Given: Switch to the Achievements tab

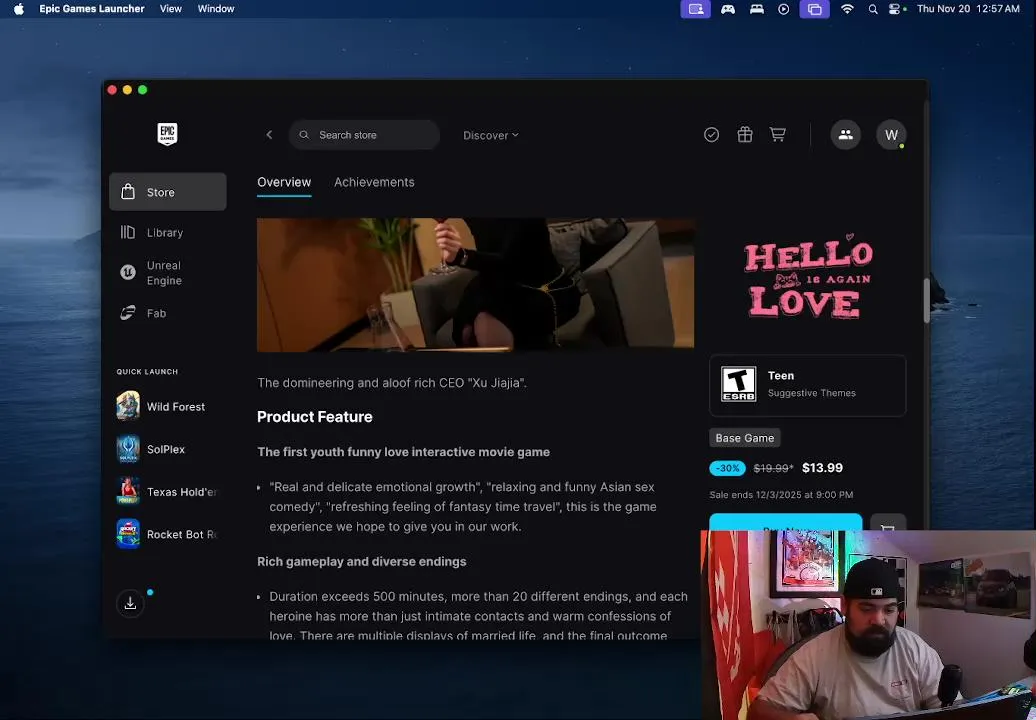Looking at the screenshot, I should pos(374,182).
